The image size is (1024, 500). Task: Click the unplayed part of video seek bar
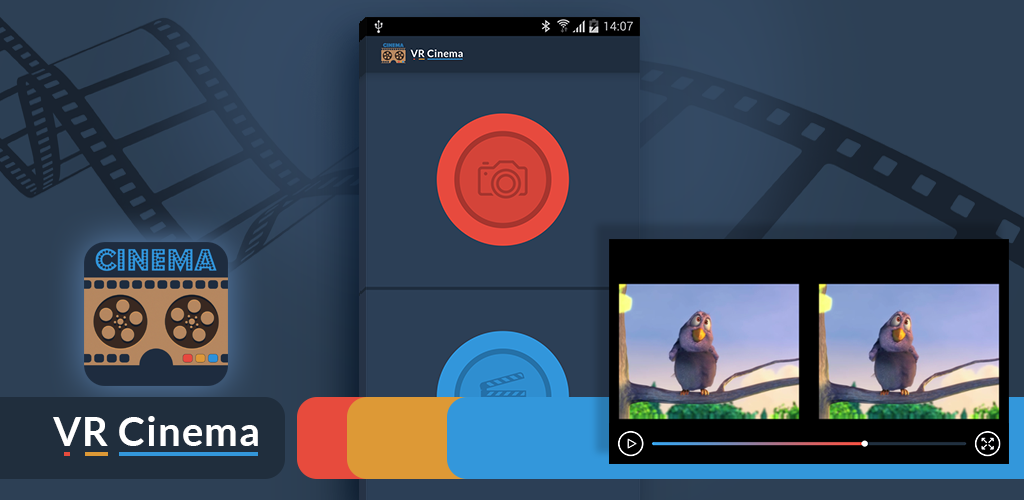[x=917, y=444]
